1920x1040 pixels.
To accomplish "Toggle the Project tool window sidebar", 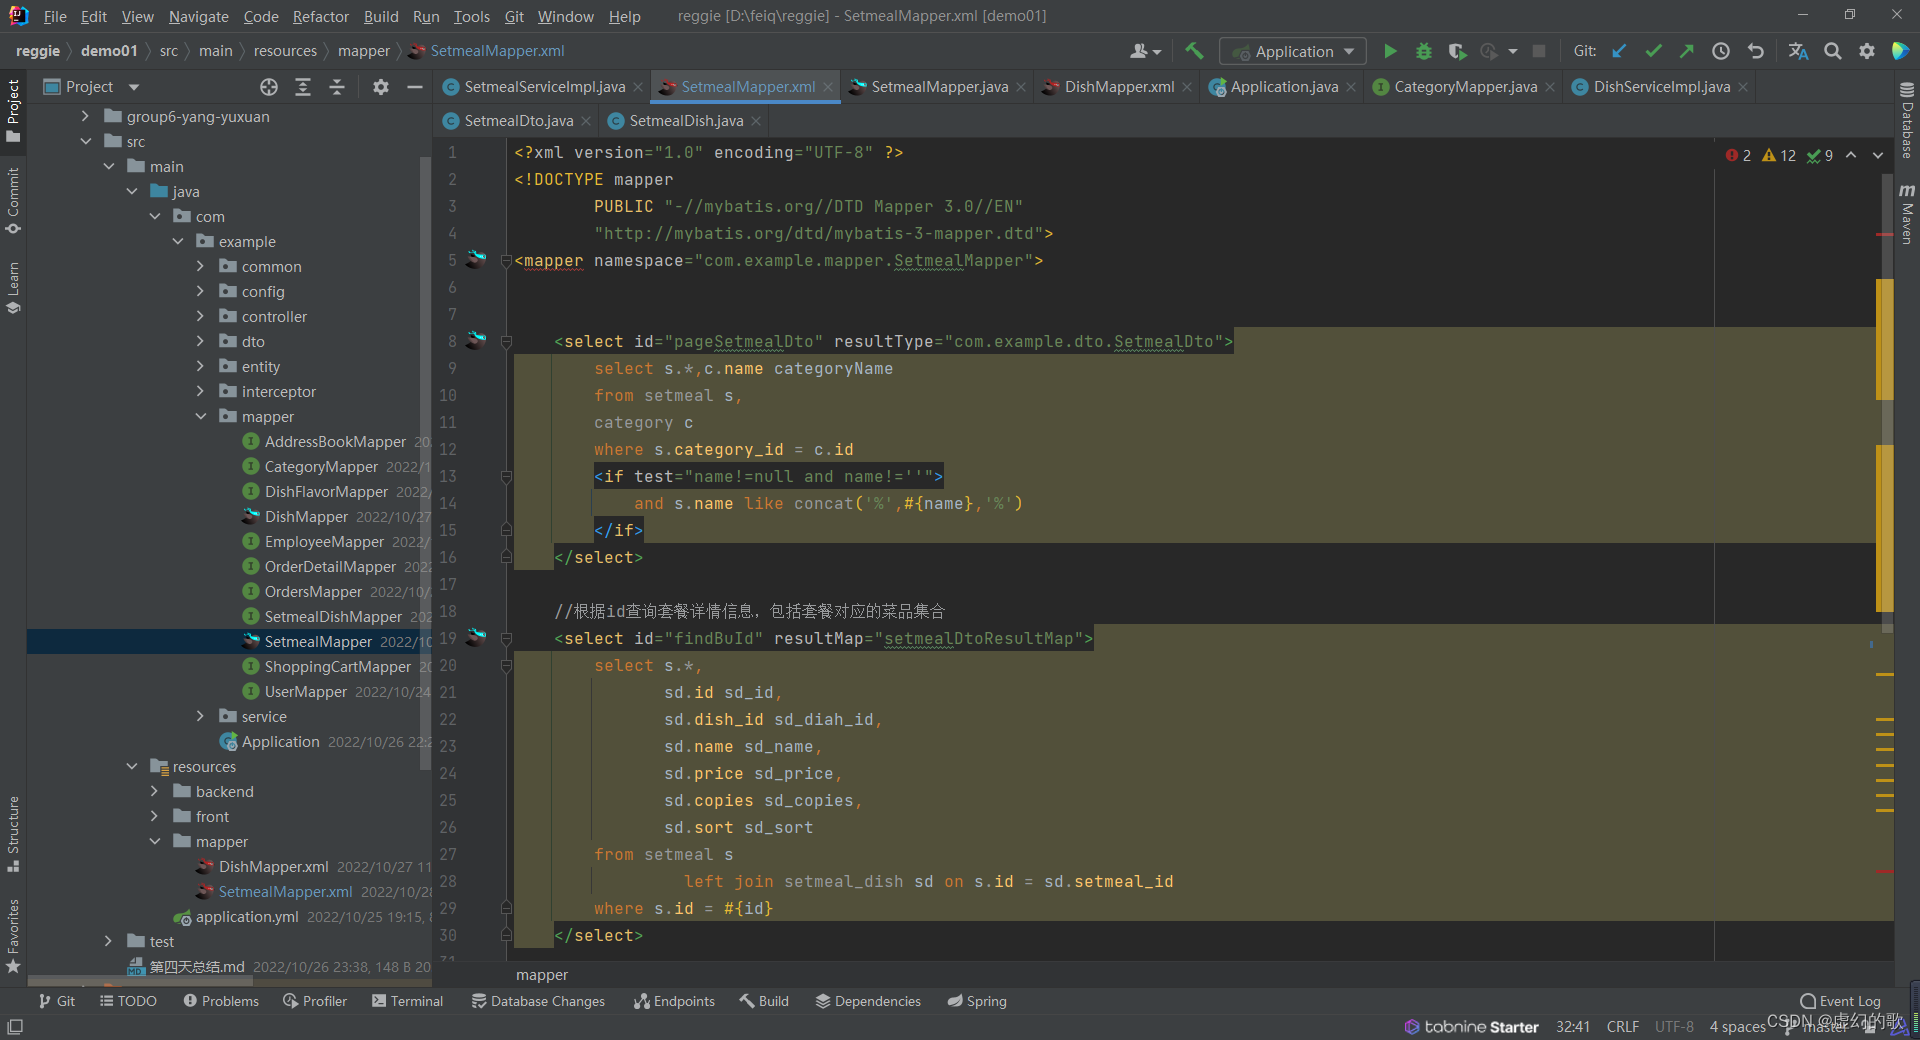I will 13,110.
